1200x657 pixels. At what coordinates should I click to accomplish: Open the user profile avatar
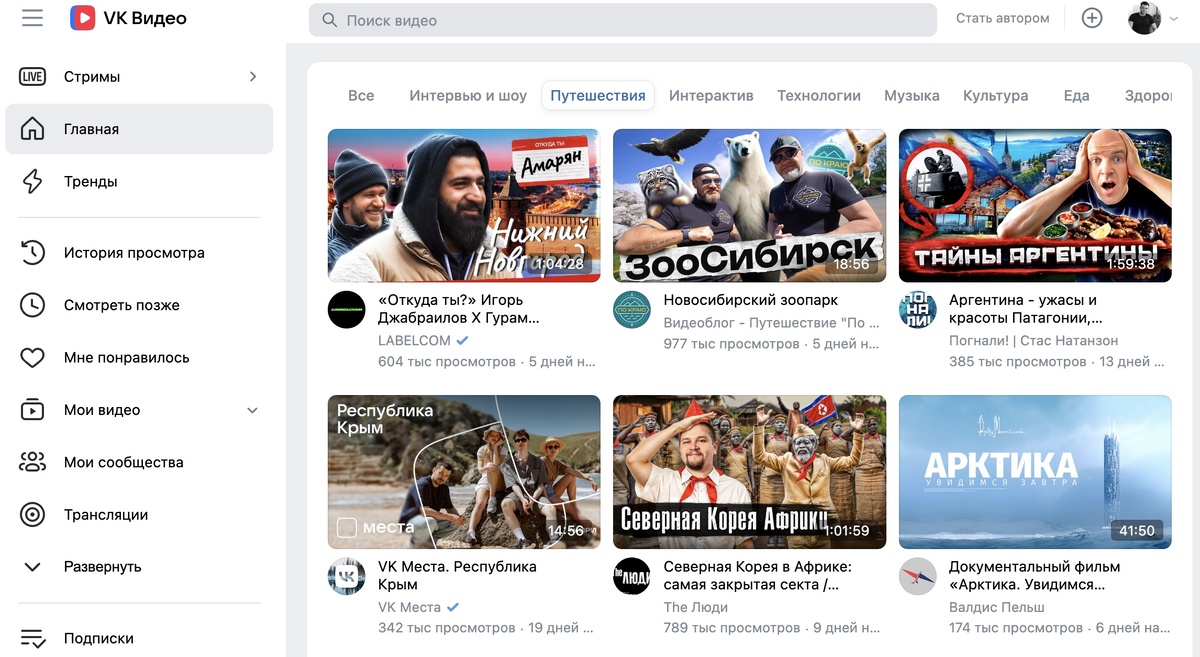(1144, 18)
